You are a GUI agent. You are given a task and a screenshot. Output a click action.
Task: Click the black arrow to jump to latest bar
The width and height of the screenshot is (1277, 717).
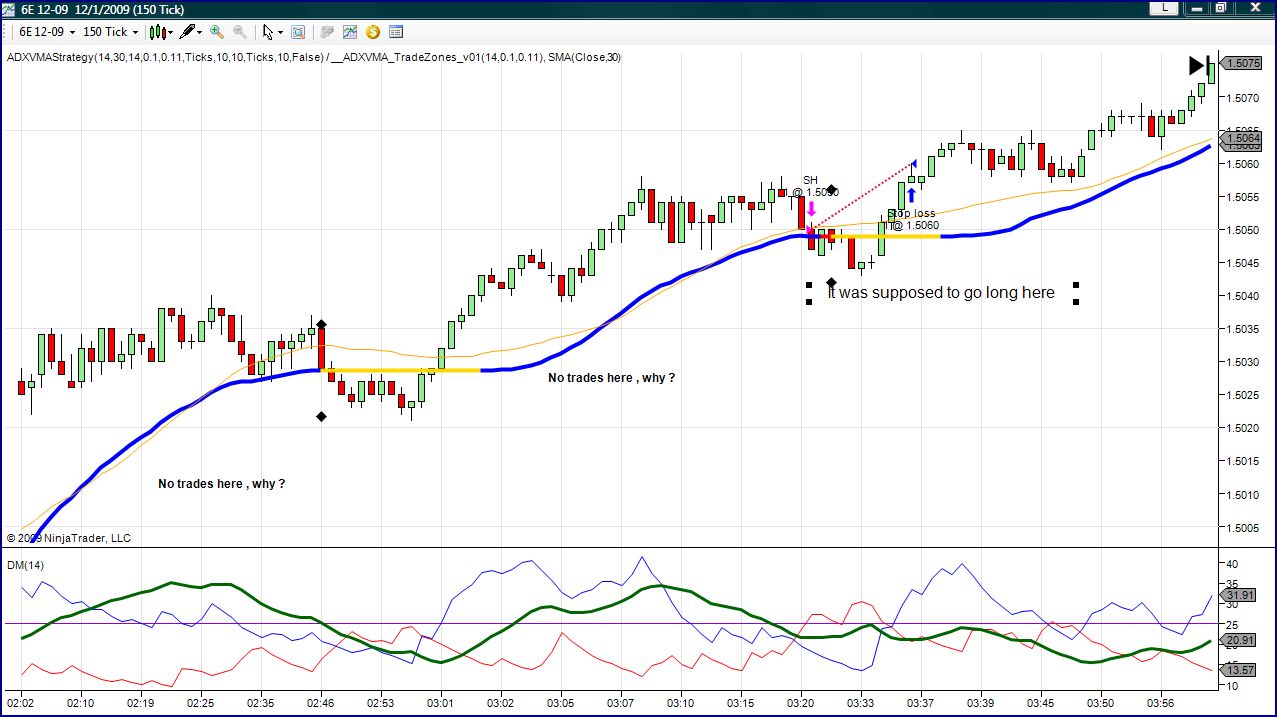pyautogui.click(x=1198, y=65)
